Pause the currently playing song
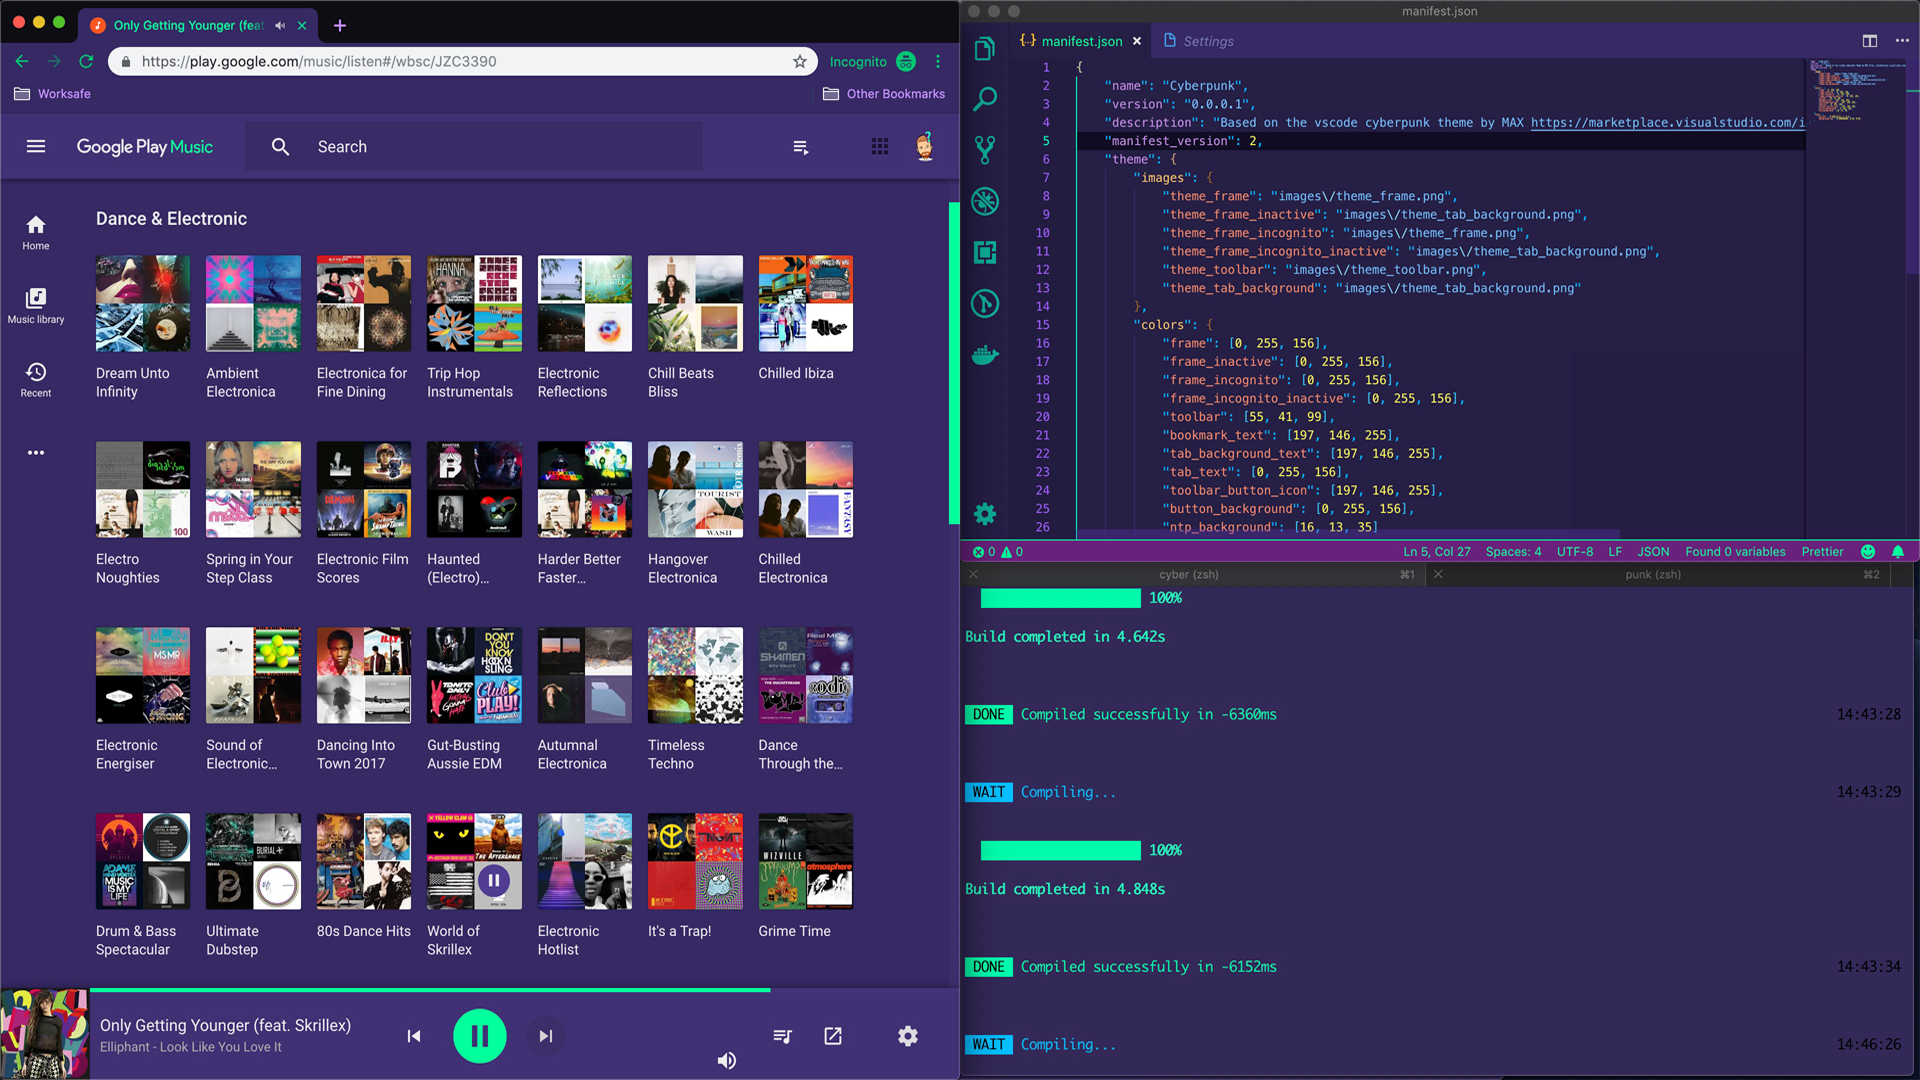The image size is (1920, 1080). click(x=480, y=1036)
